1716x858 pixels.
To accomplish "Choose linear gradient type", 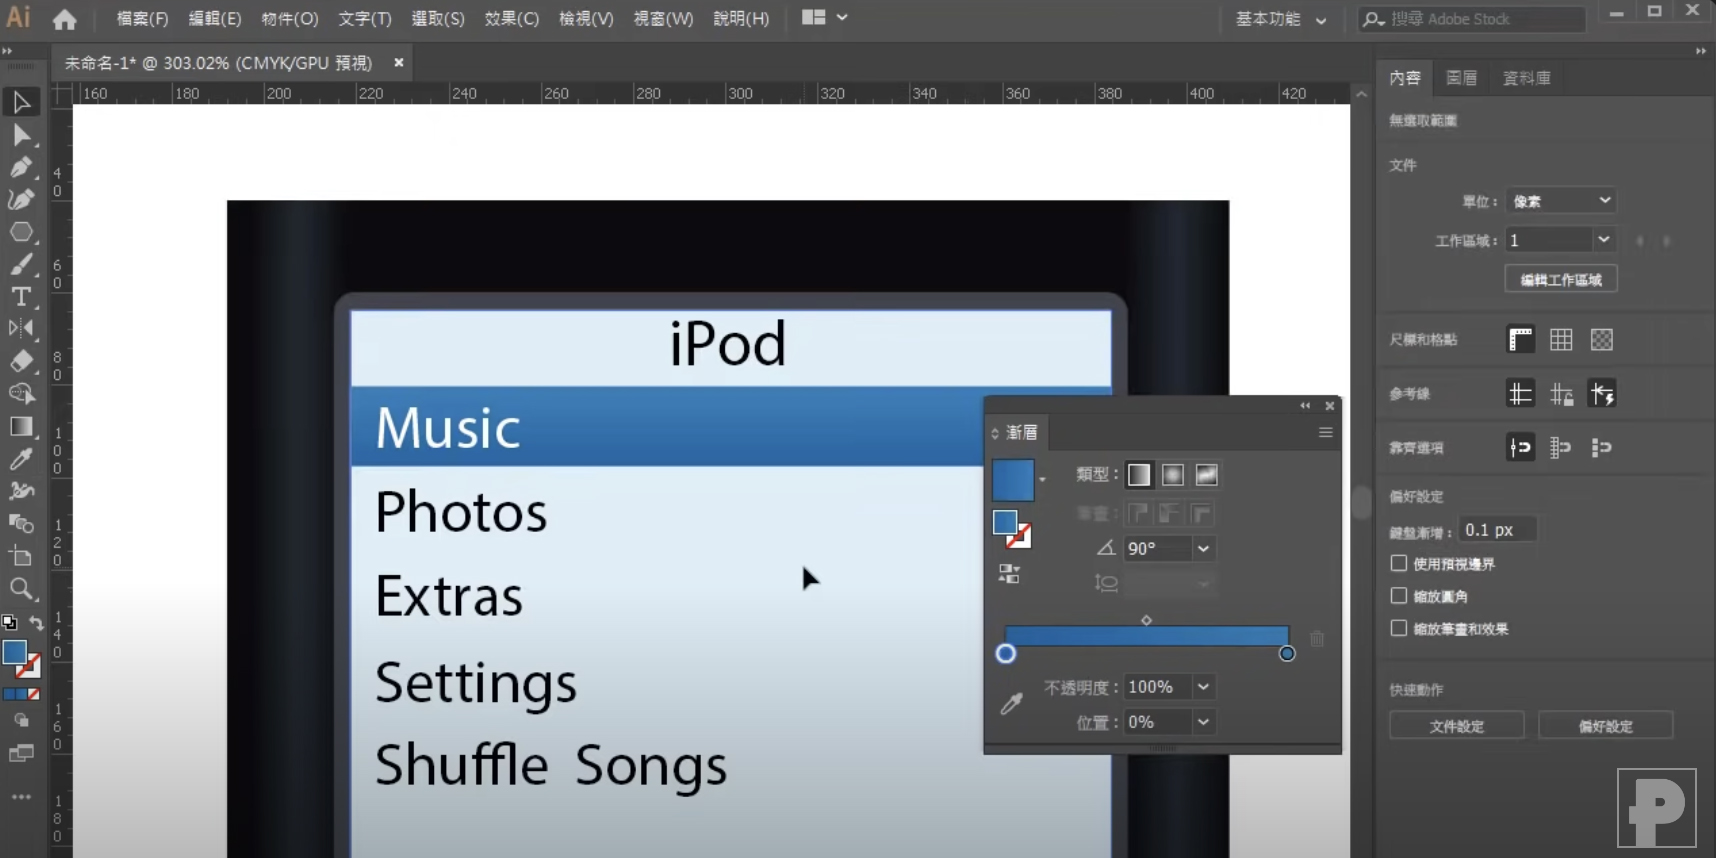I will [1139, 475].
